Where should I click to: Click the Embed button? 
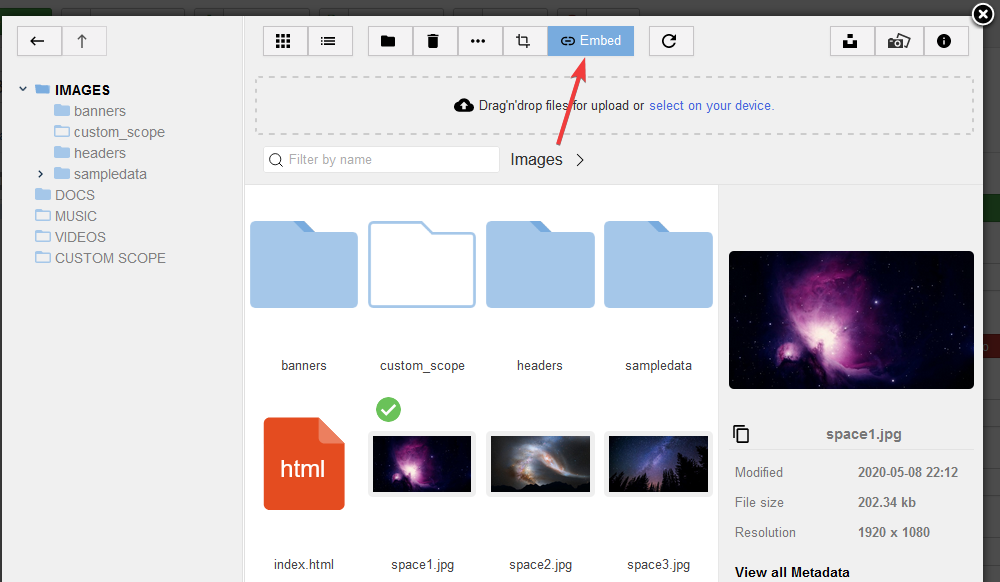[x=590, y=41]
